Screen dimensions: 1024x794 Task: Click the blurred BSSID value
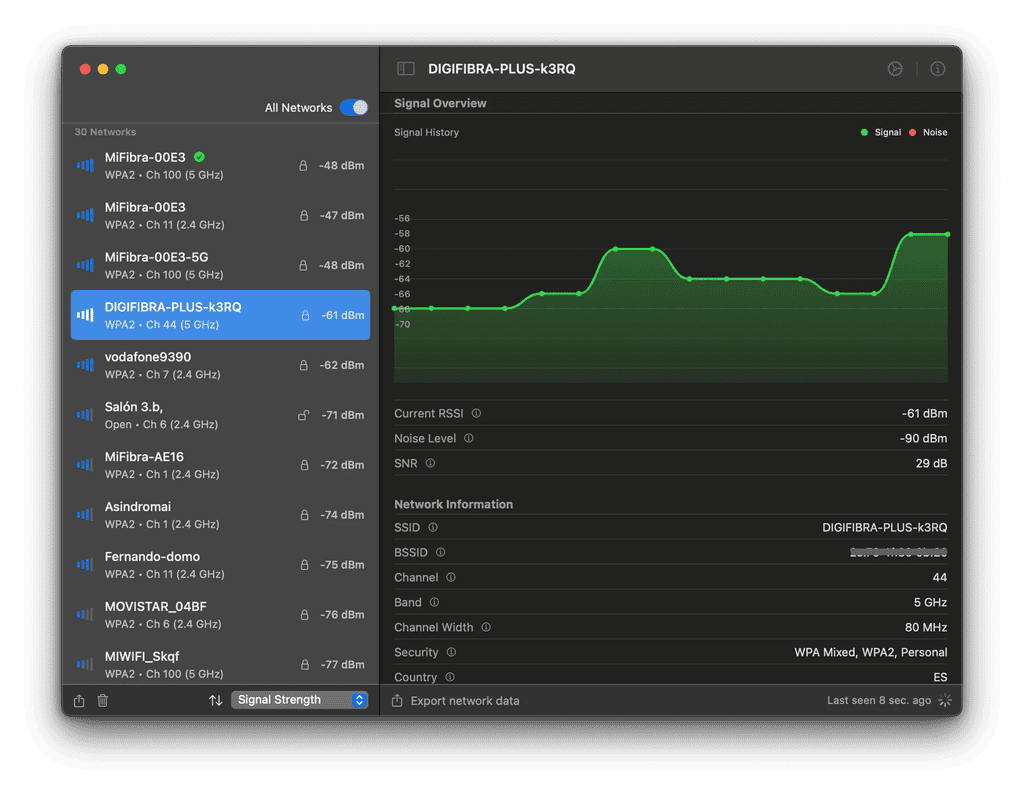(x=898, y=552)
